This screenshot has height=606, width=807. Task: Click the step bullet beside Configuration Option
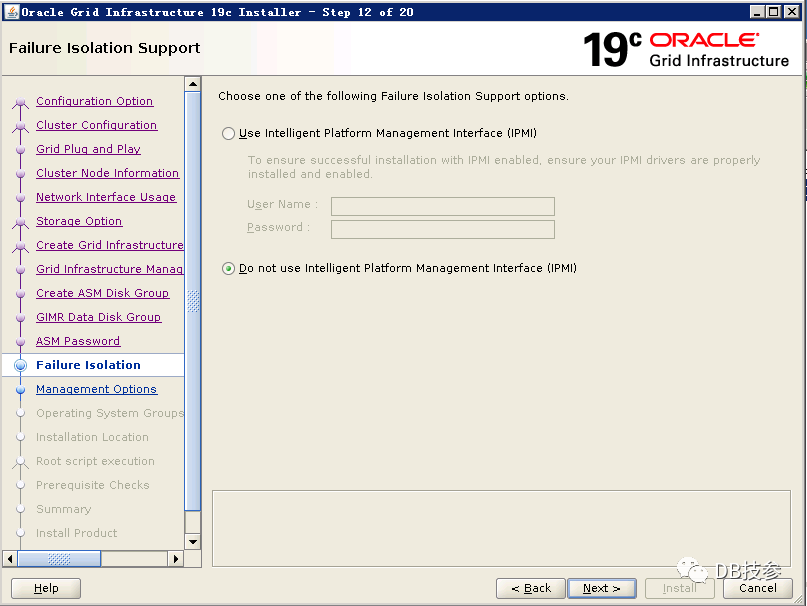tap(20, 102)
